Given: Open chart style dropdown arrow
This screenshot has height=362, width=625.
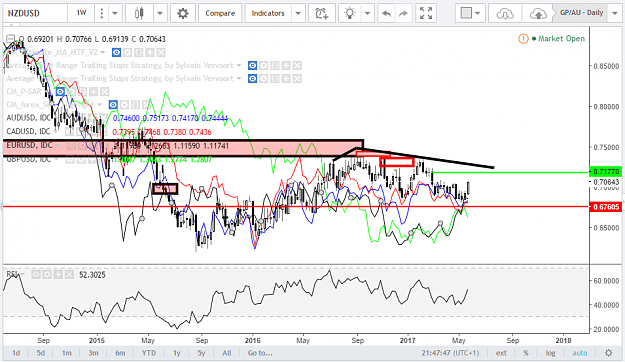Looking at the screenshot, I should (160, 13).
